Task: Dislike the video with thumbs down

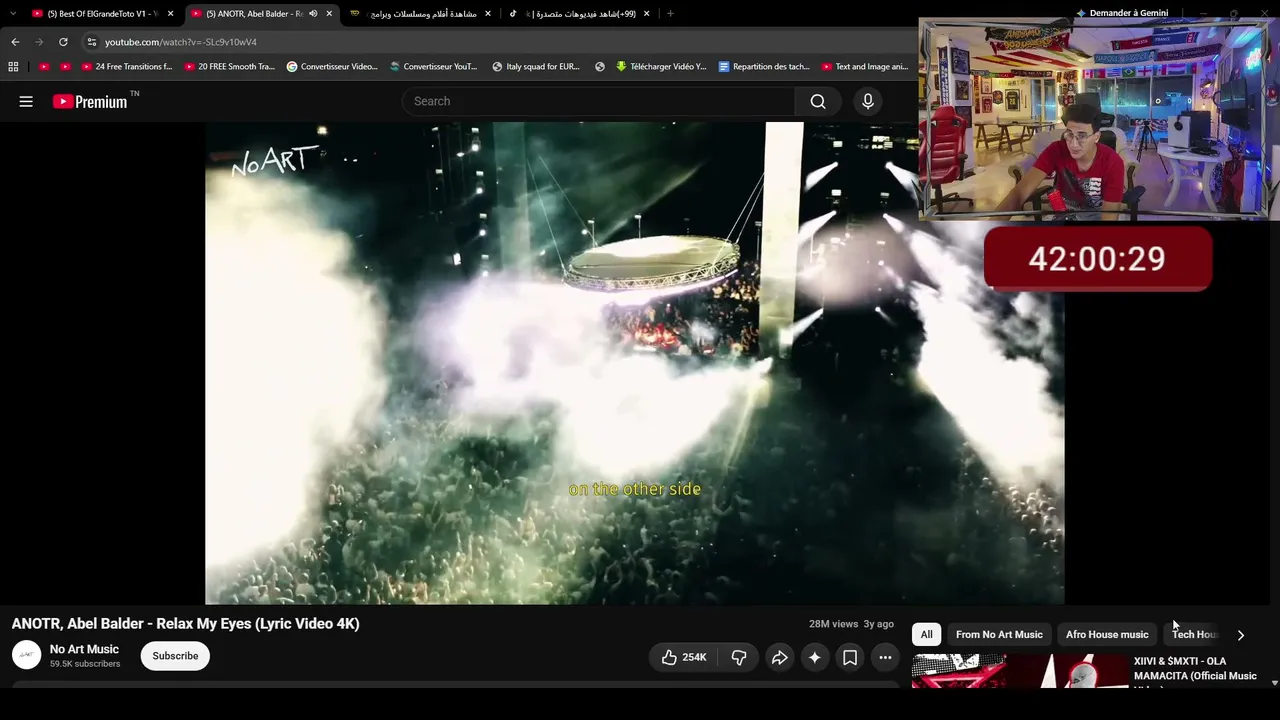Action: [739, 657]
